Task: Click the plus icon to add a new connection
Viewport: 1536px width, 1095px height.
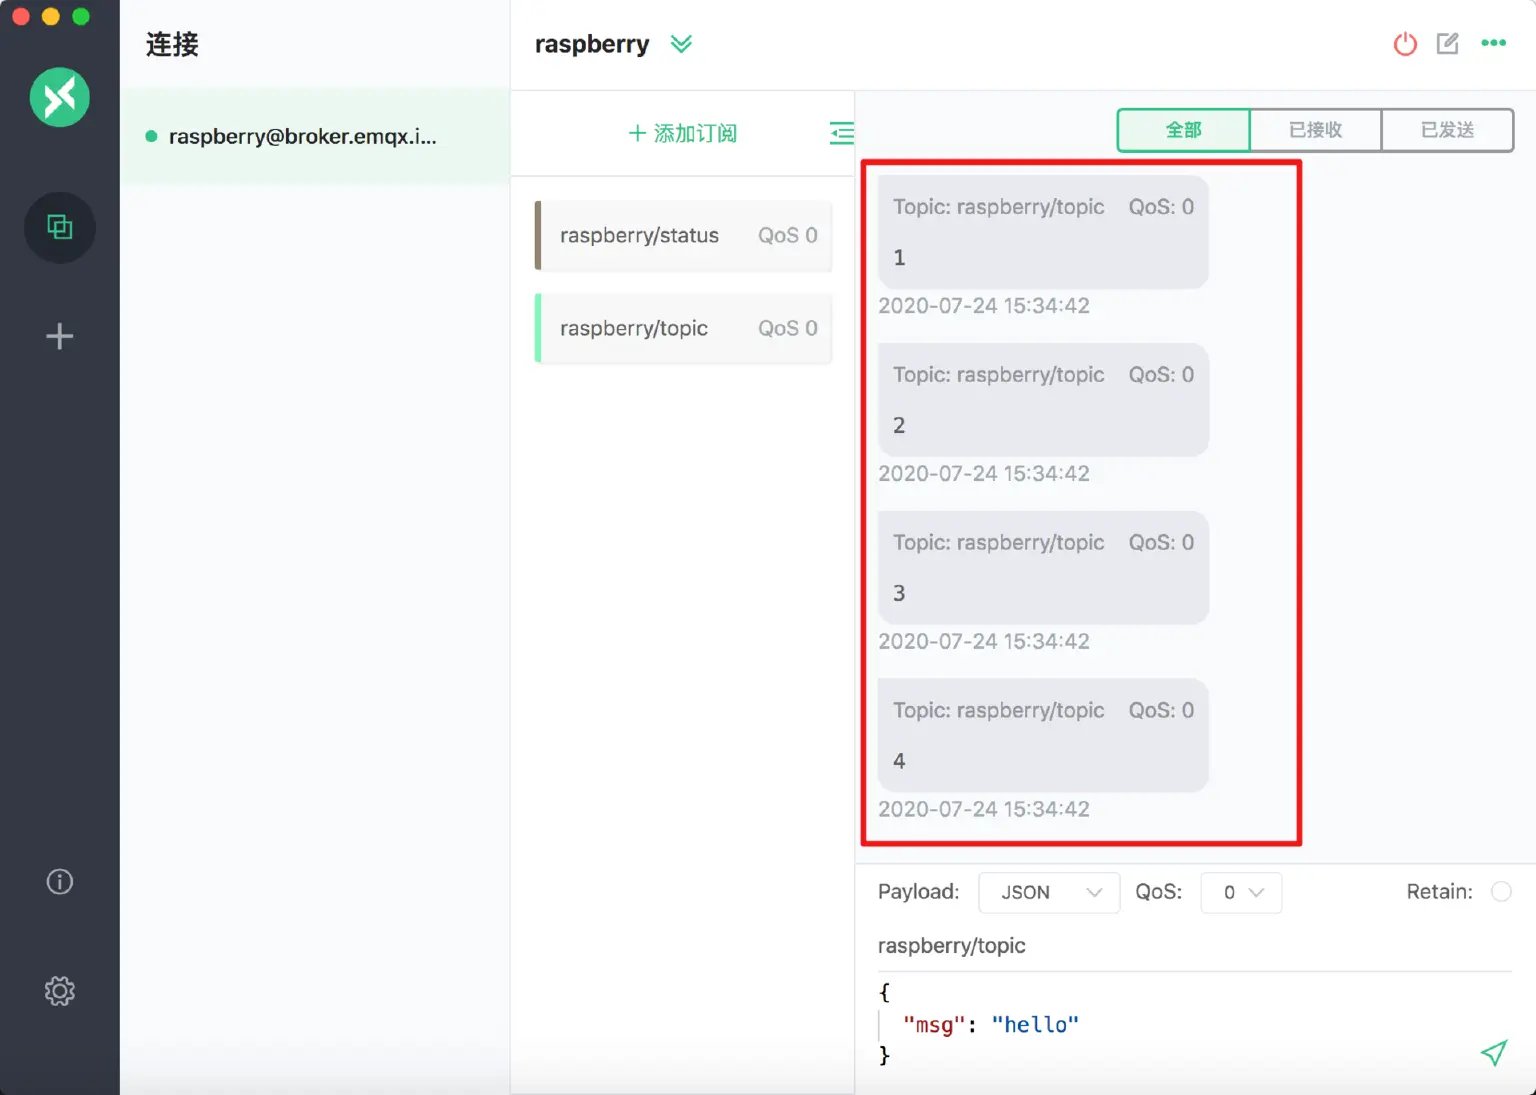Action: [60, 336]
